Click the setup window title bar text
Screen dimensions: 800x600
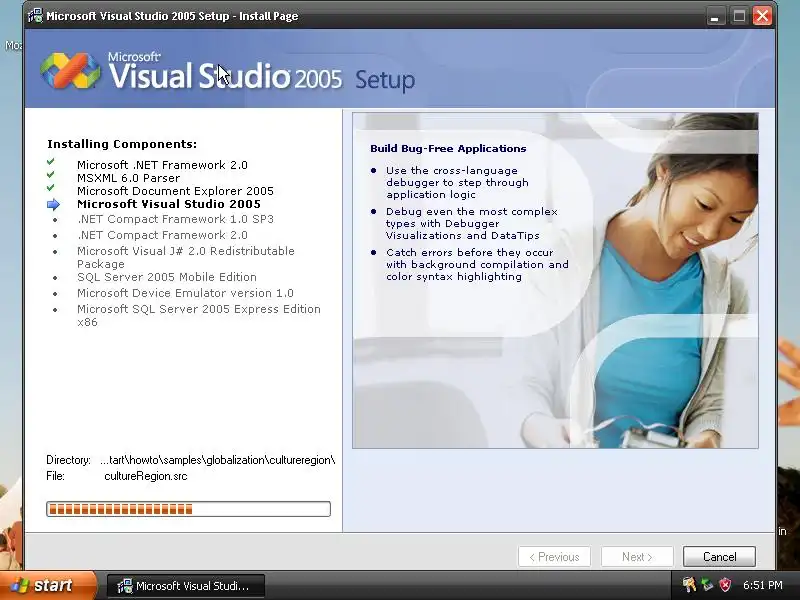[172, 16]
